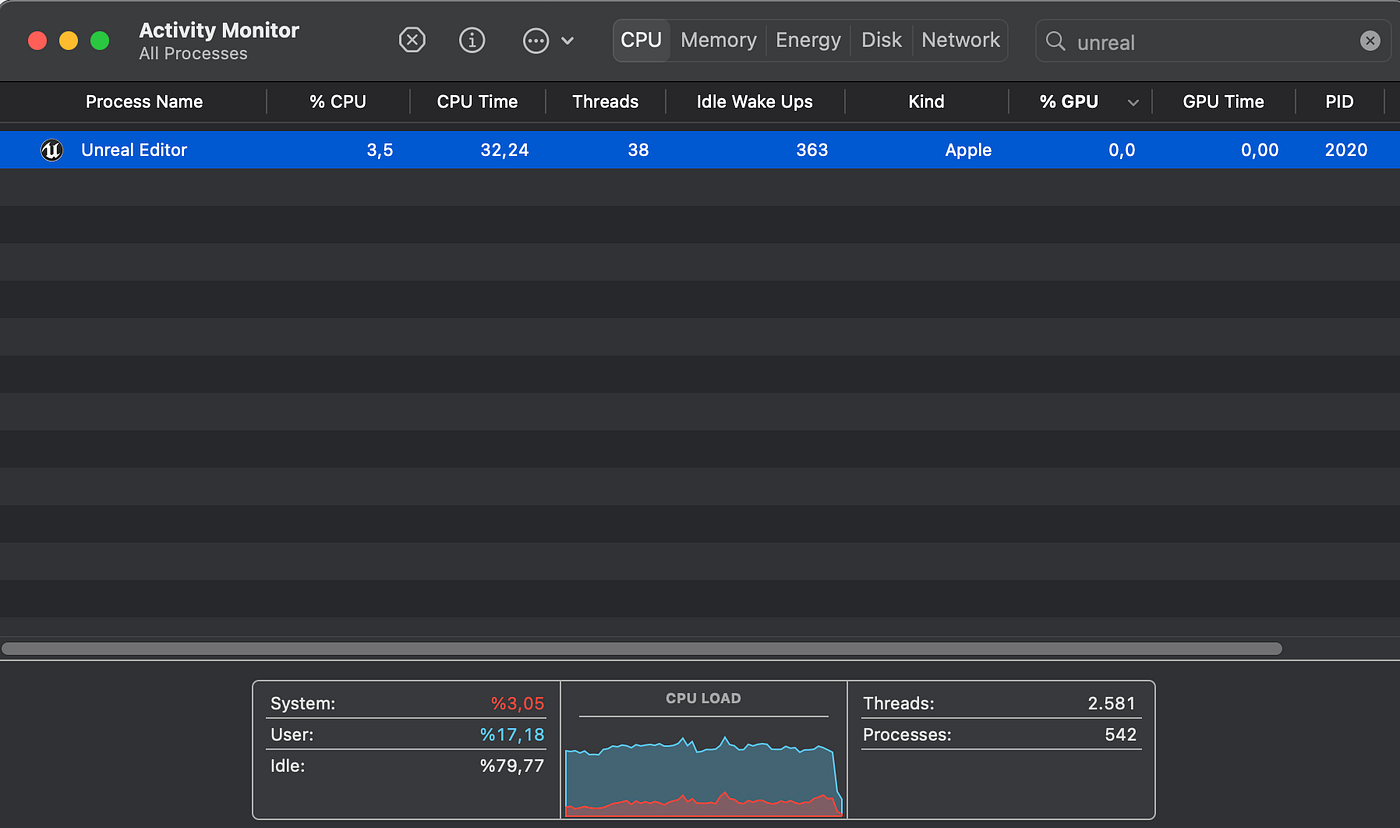This screenshot has height=828, width=1400.
Task: Click the Unreal Engine logo icon
Action: point(51,150)
